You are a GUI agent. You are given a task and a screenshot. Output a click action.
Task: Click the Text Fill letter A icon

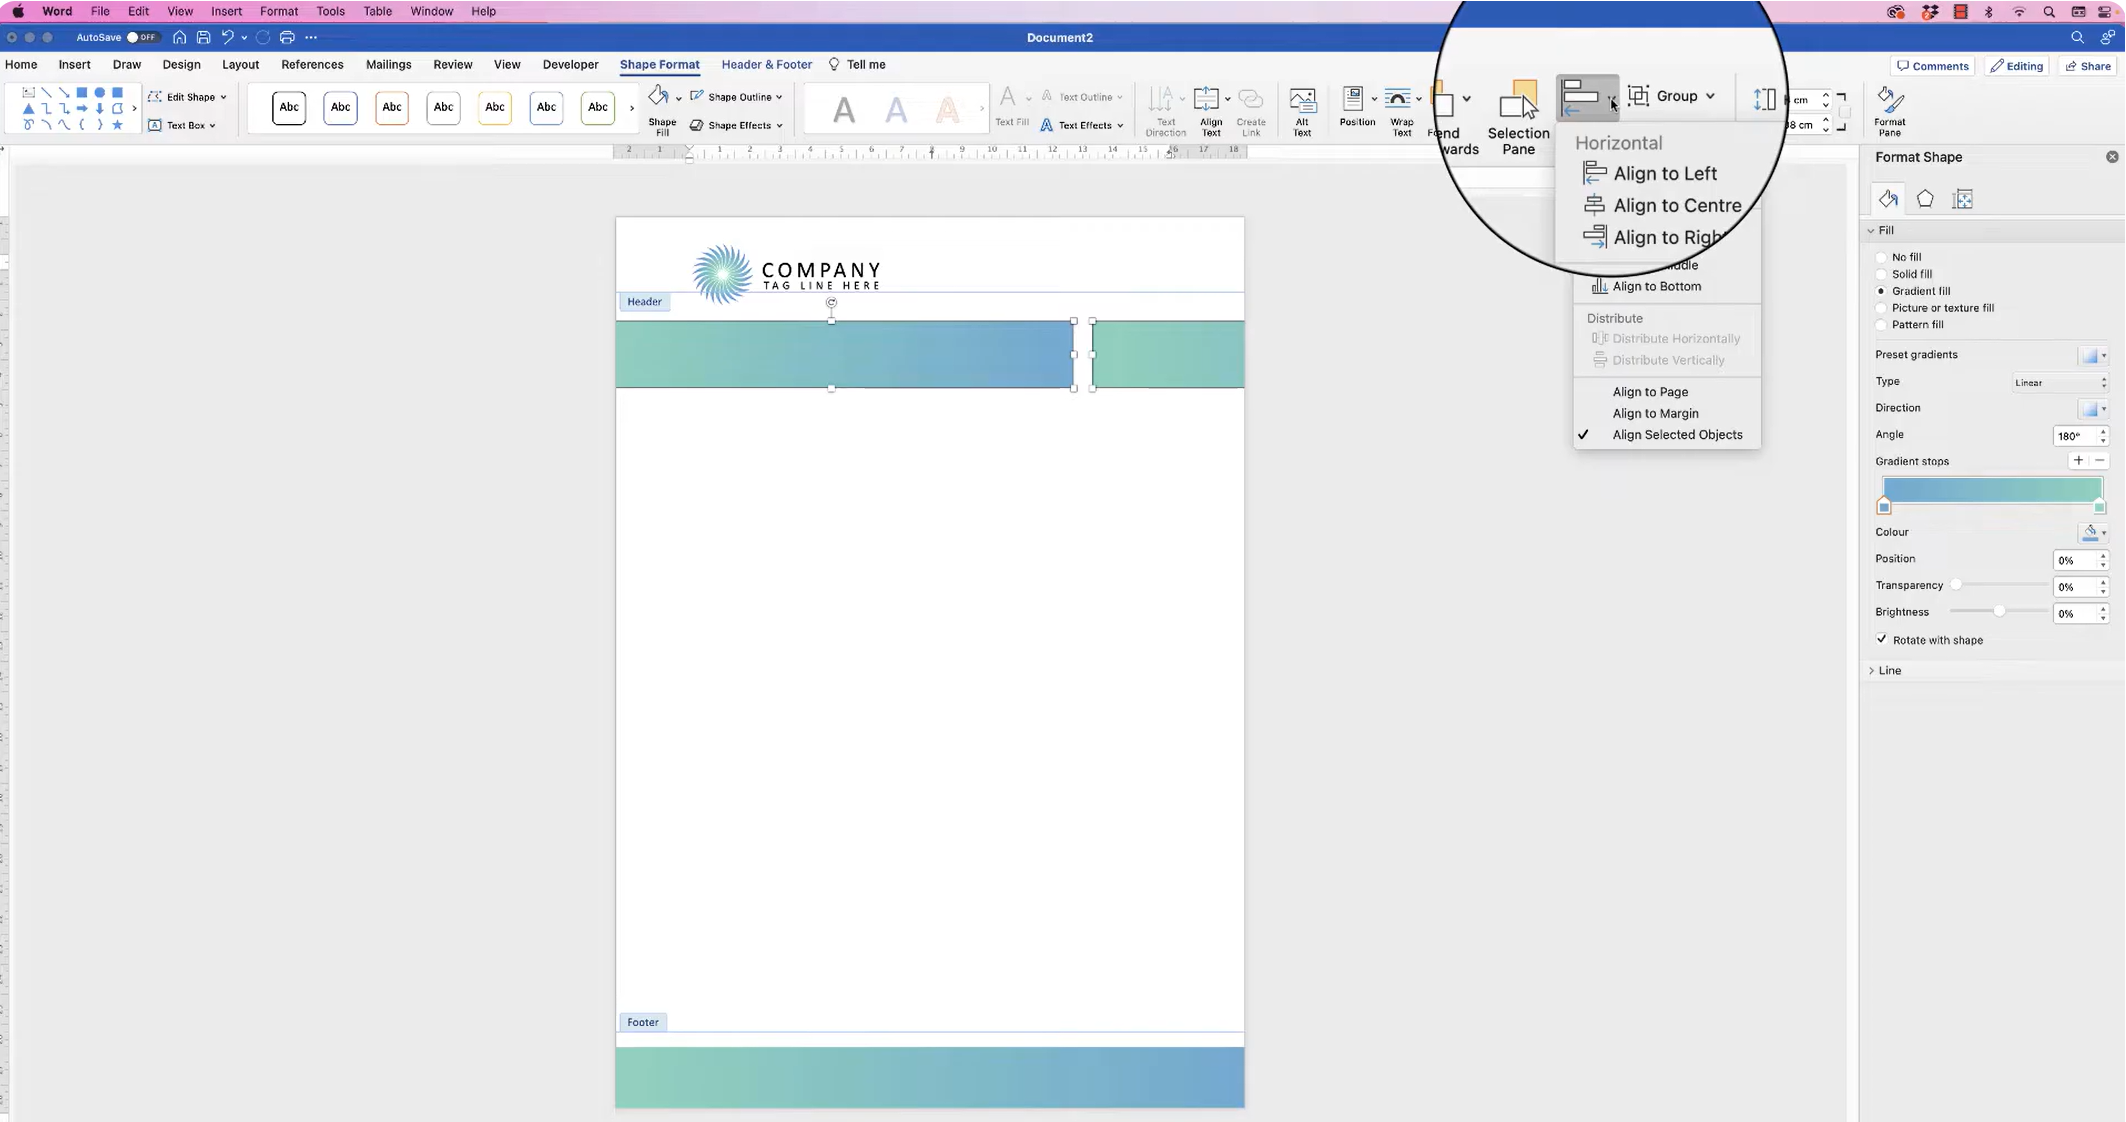coord(1008,97)
